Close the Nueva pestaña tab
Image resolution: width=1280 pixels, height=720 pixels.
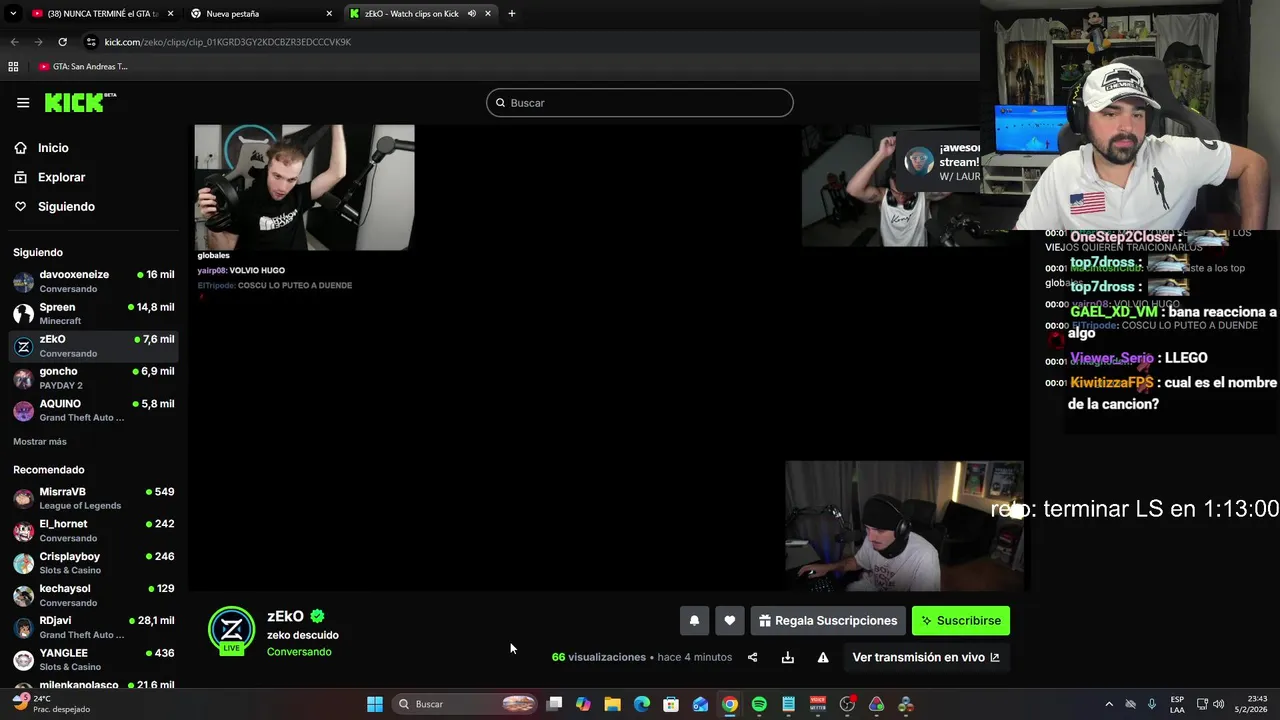click(329, 14)
